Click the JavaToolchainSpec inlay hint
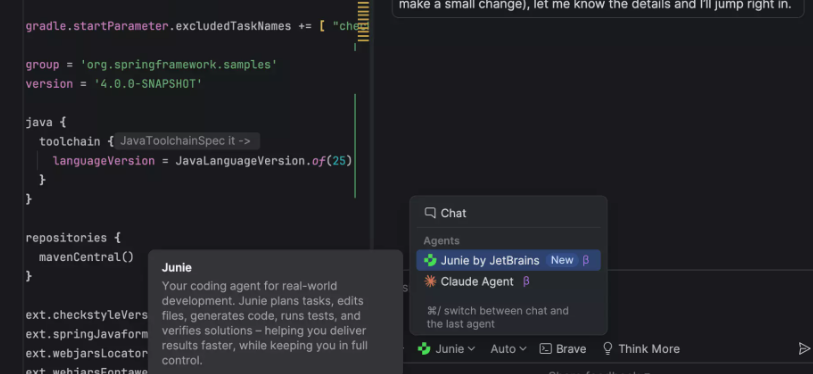The height and width of the screenshot is (374, 813). point(186,141)
